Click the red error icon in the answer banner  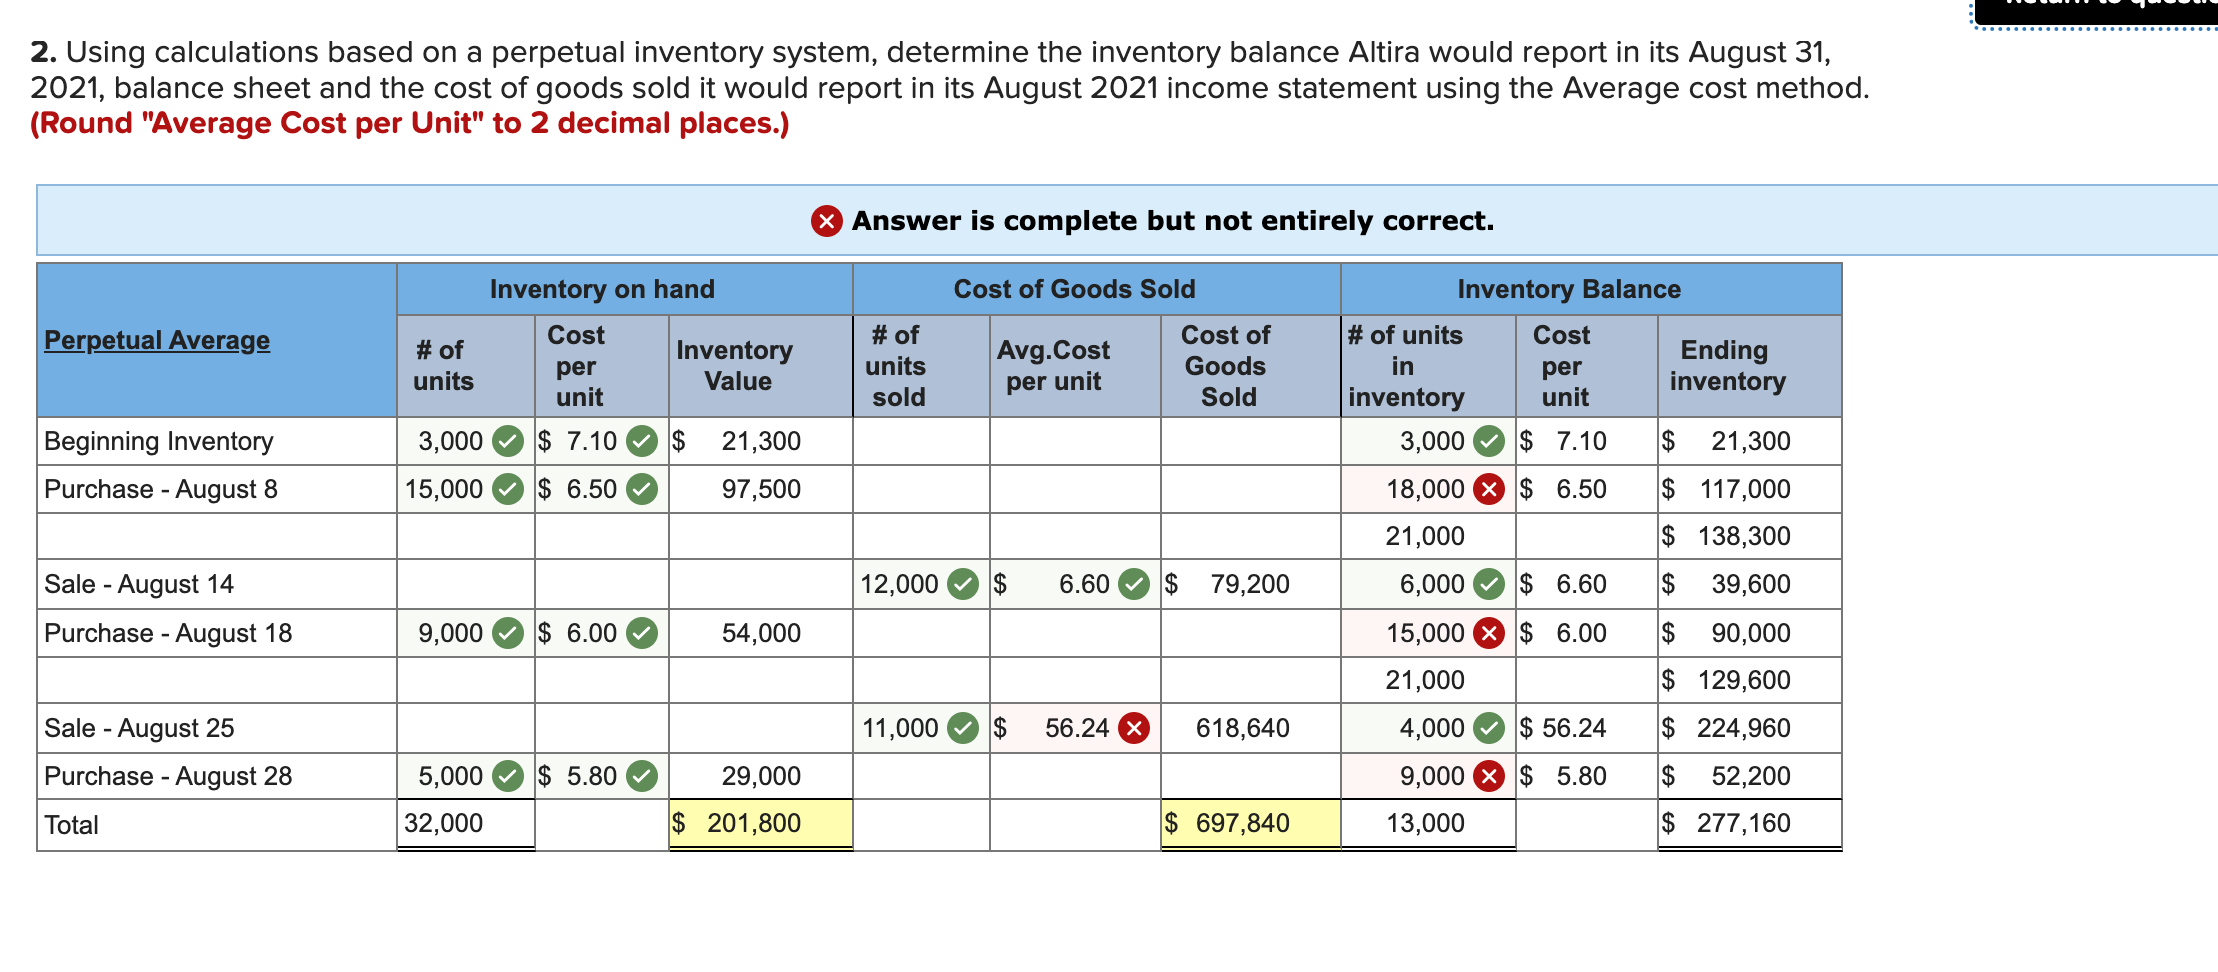click(x=826, y=221)
